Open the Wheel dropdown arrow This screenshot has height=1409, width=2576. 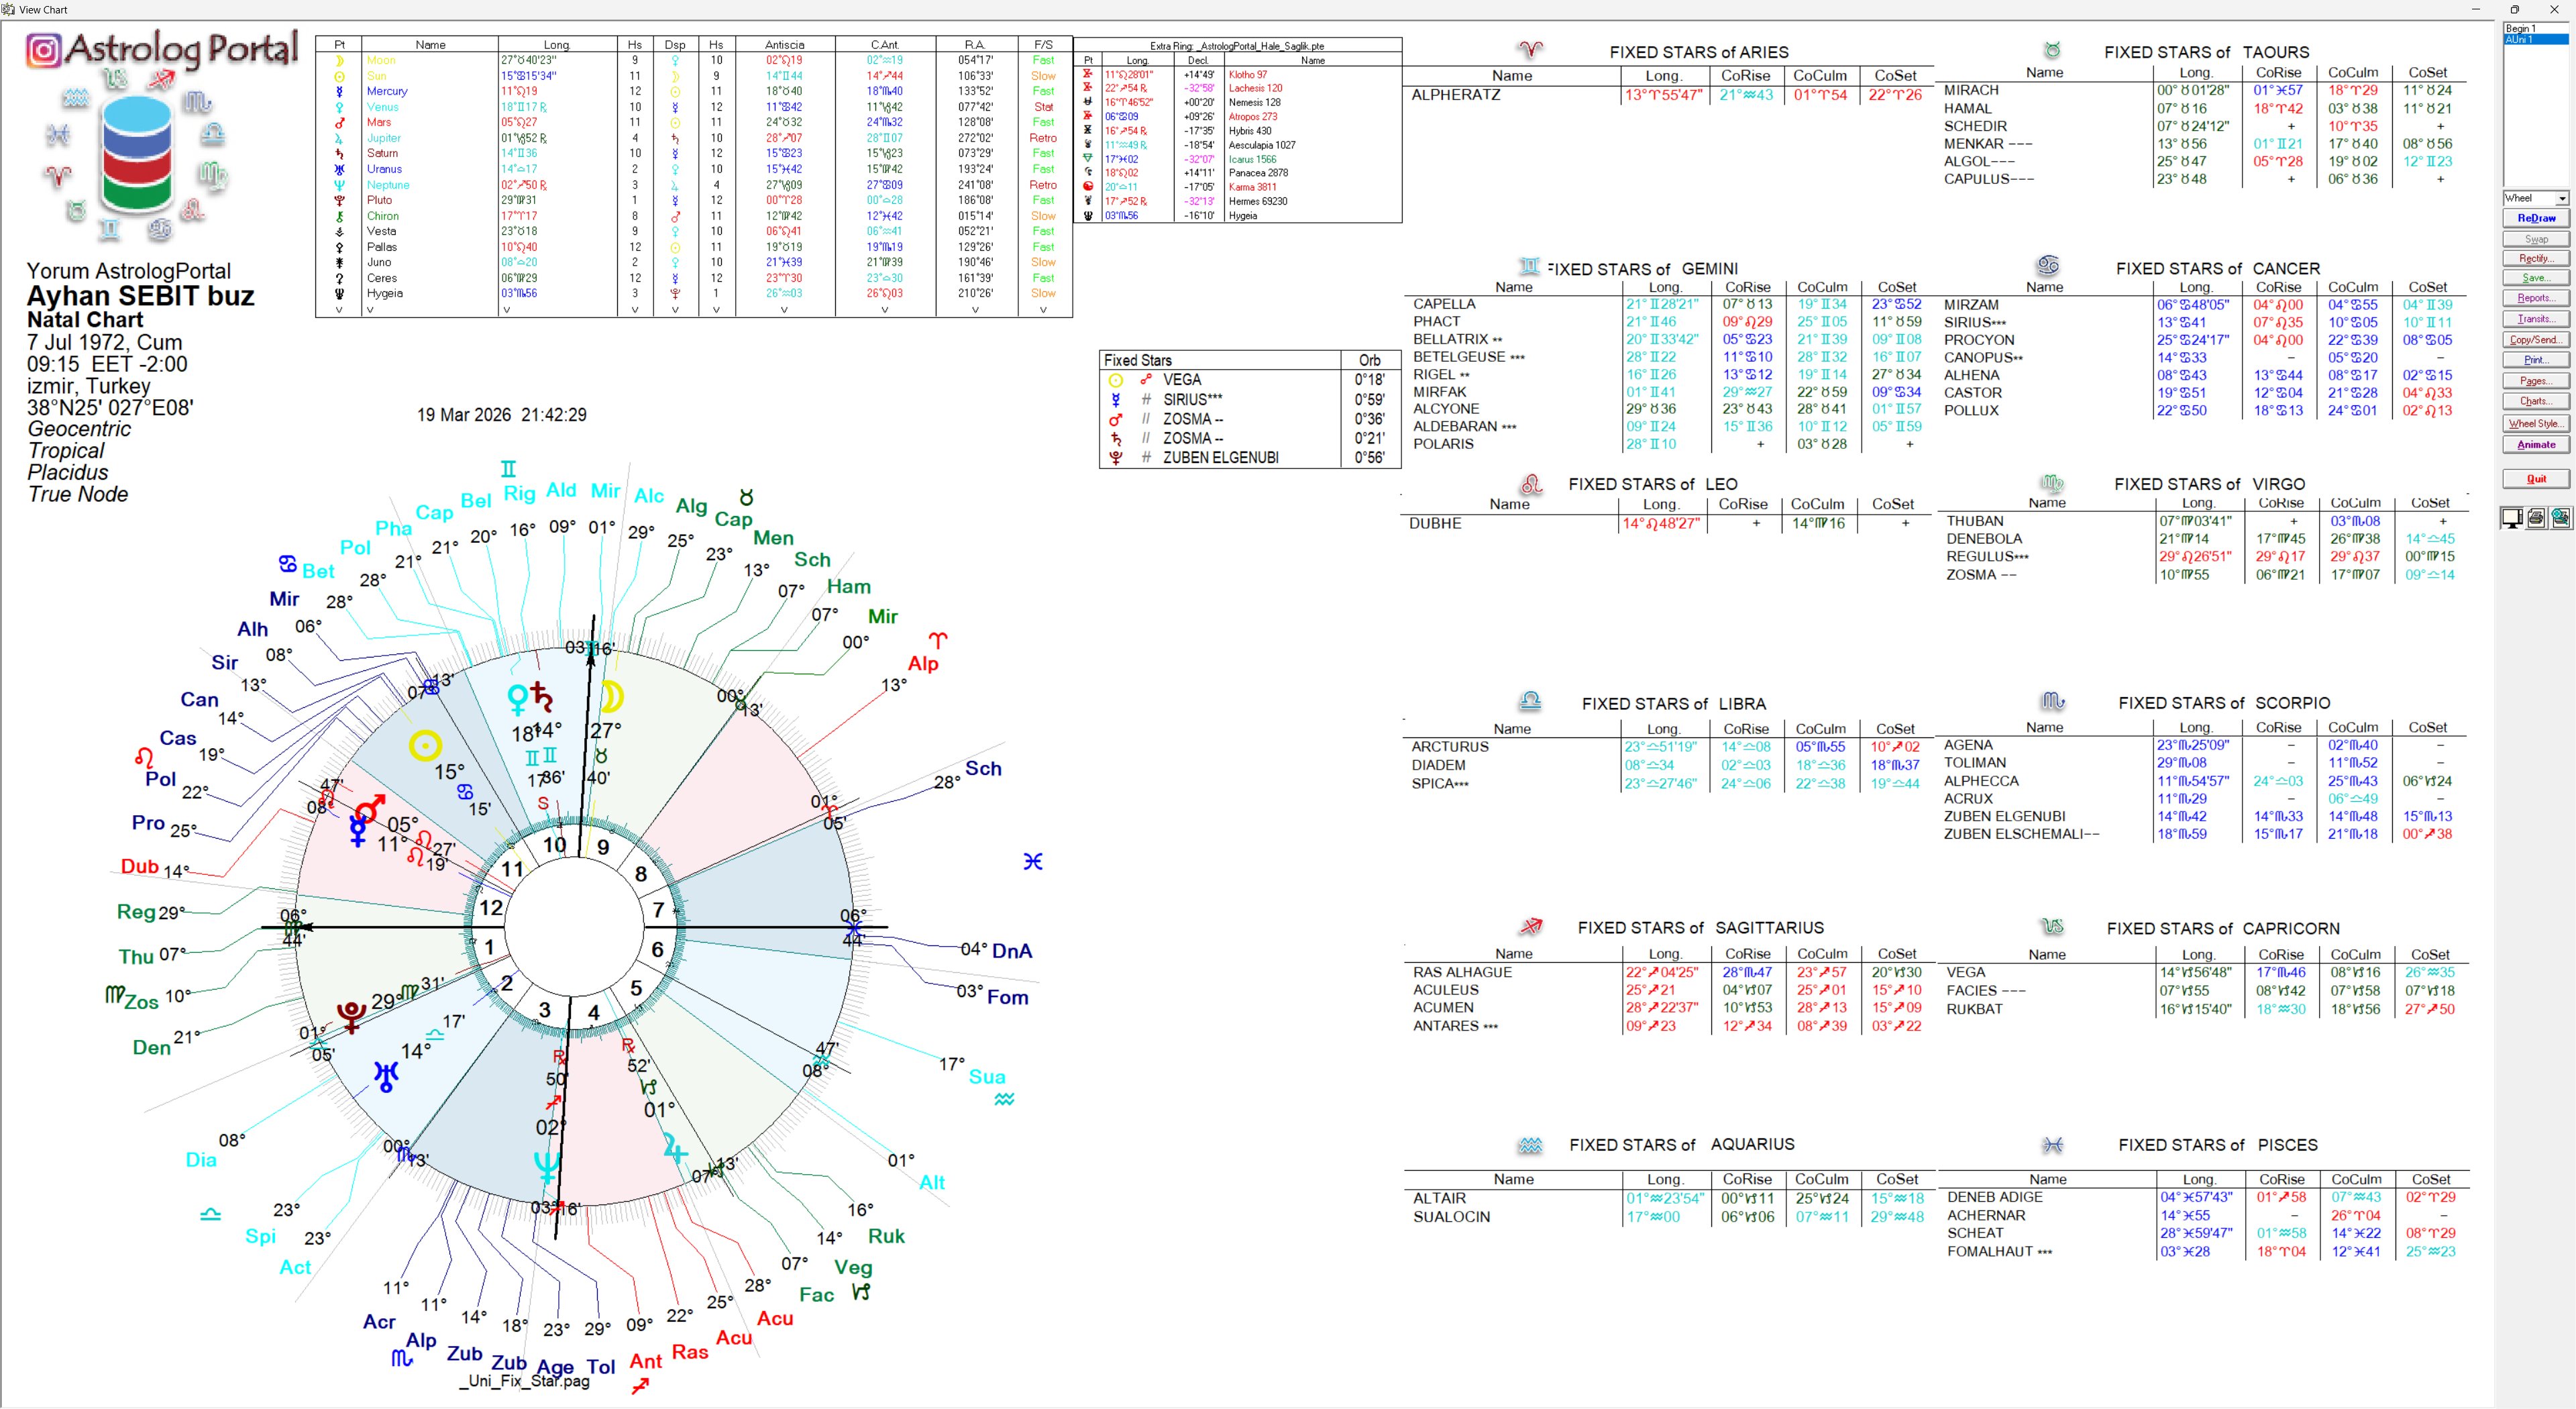2561,198
